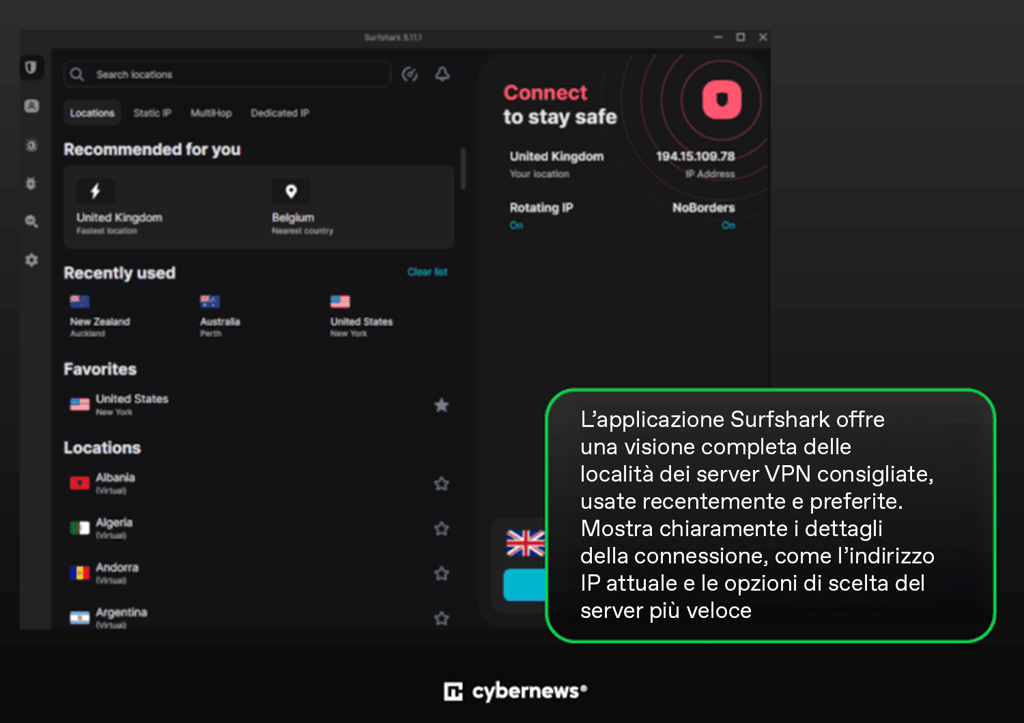Click the United States flag in Favorites
1024x723 pixels.
click(80, 405)
